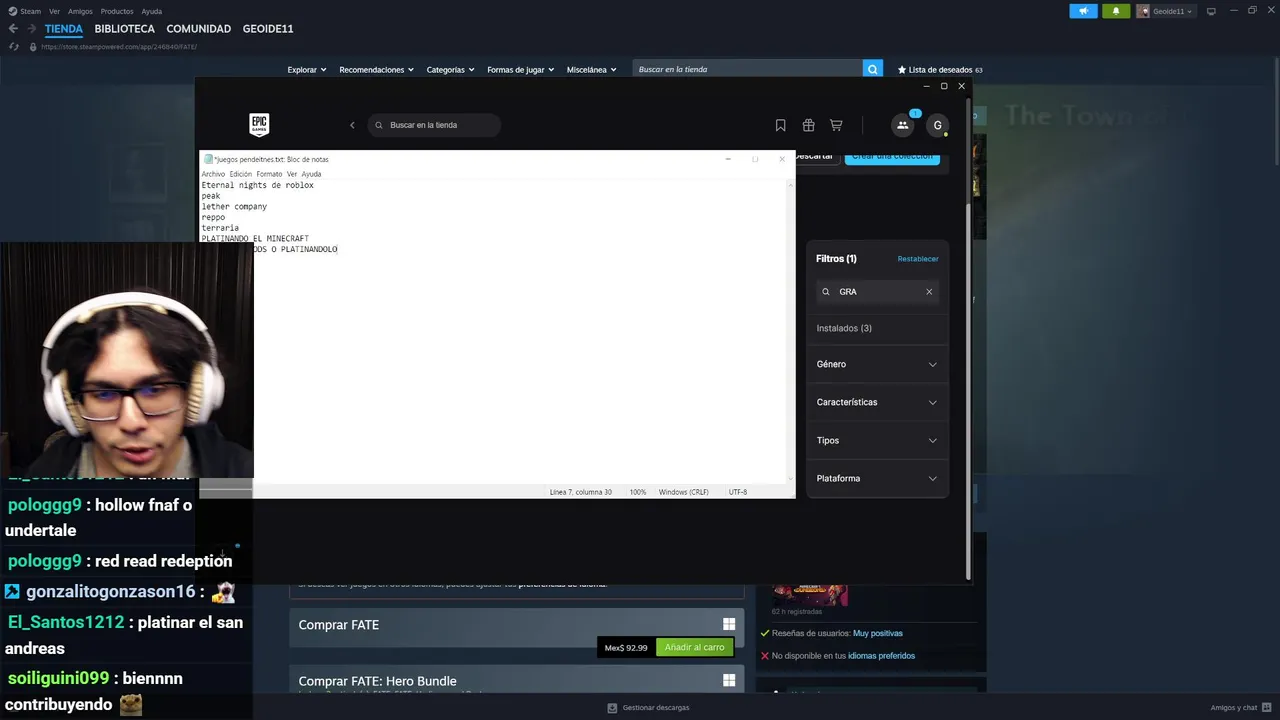Open the Epic profile avatar G
1280x720 pixels.
937,125
